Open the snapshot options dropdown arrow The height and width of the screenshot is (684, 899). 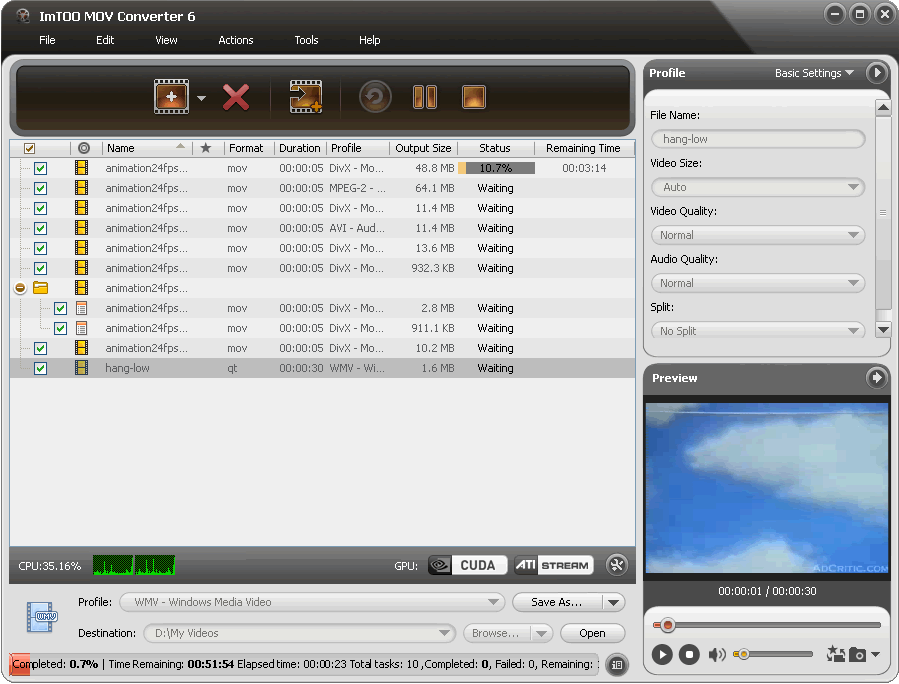875,654
